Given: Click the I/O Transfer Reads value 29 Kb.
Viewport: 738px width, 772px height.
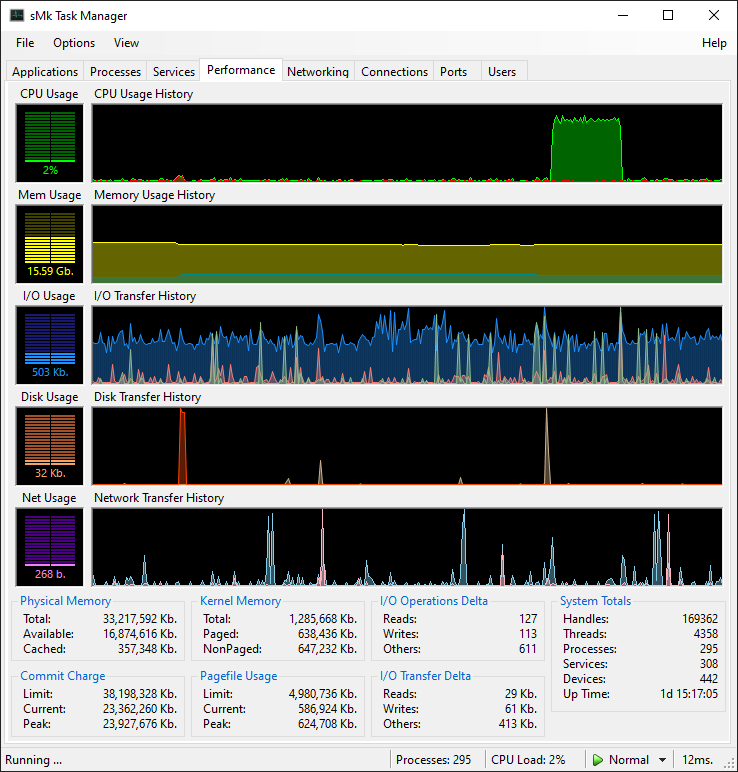Looking at the screenshot, I should (521, 694).
